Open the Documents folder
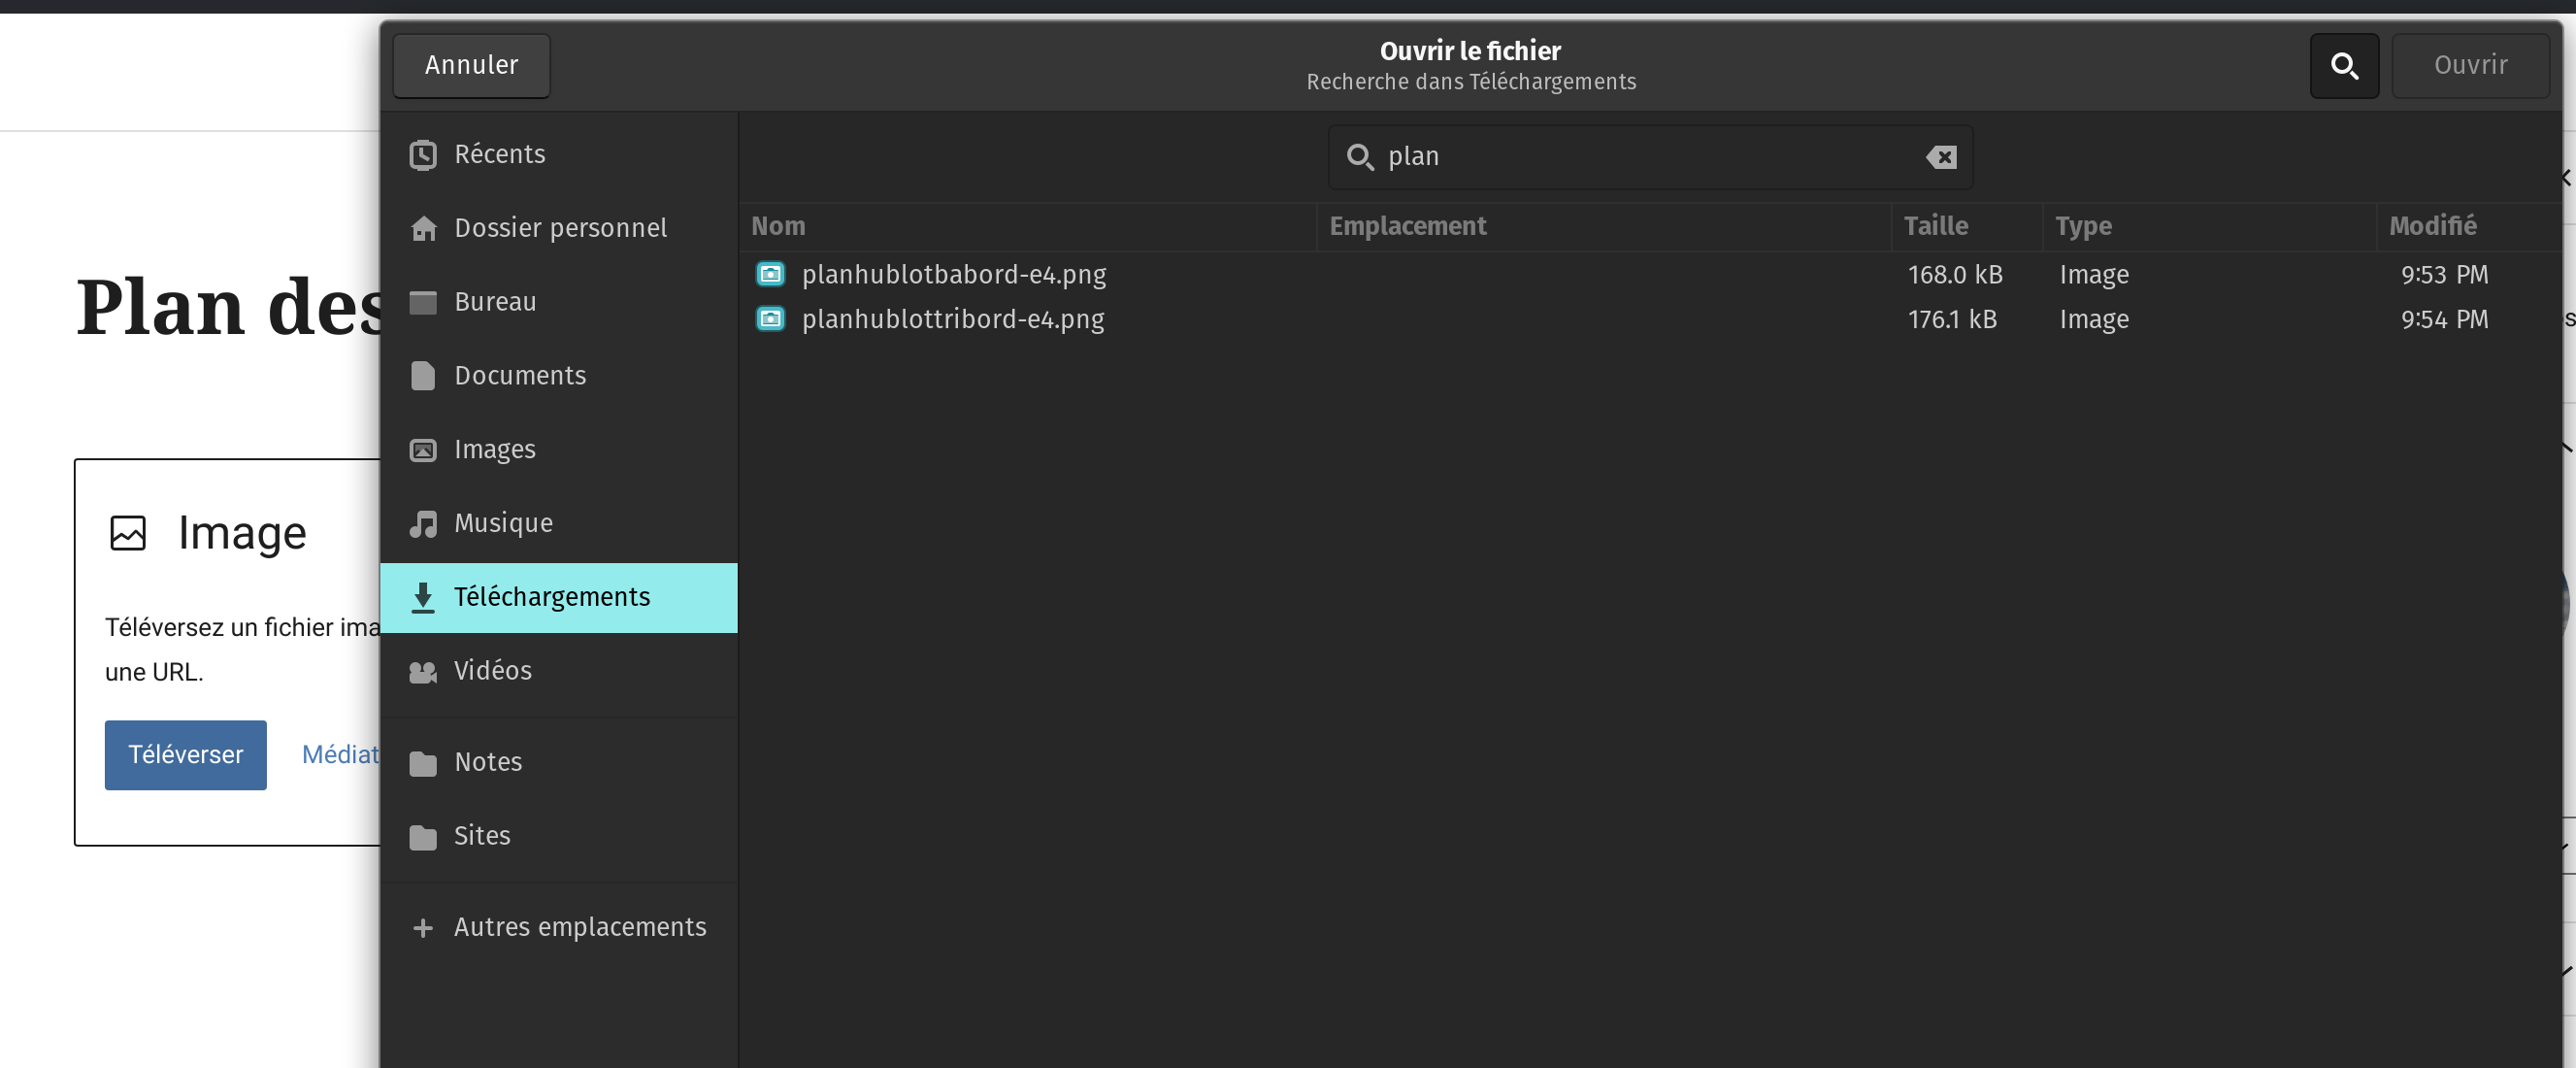This screenshot has width=2576, height=1068. [559, 376]
